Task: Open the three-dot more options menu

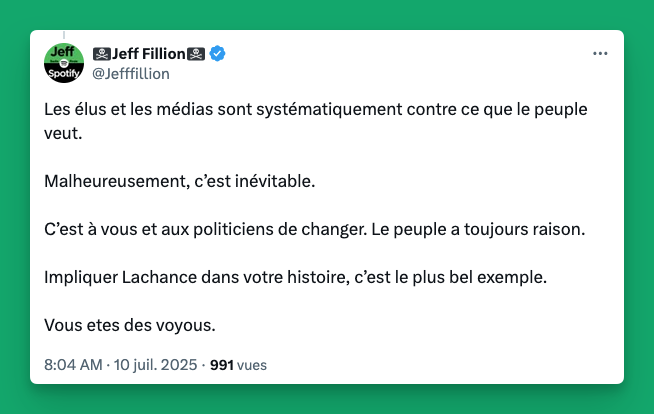Action: point(600,53)
